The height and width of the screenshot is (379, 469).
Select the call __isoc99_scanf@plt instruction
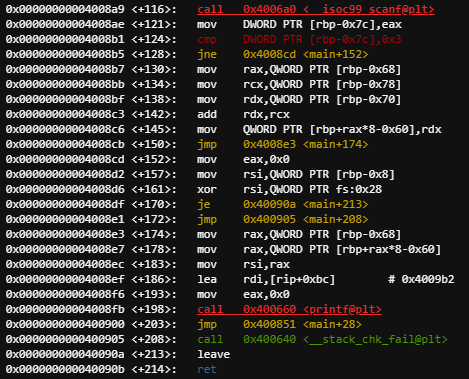(x=316, y=9)
